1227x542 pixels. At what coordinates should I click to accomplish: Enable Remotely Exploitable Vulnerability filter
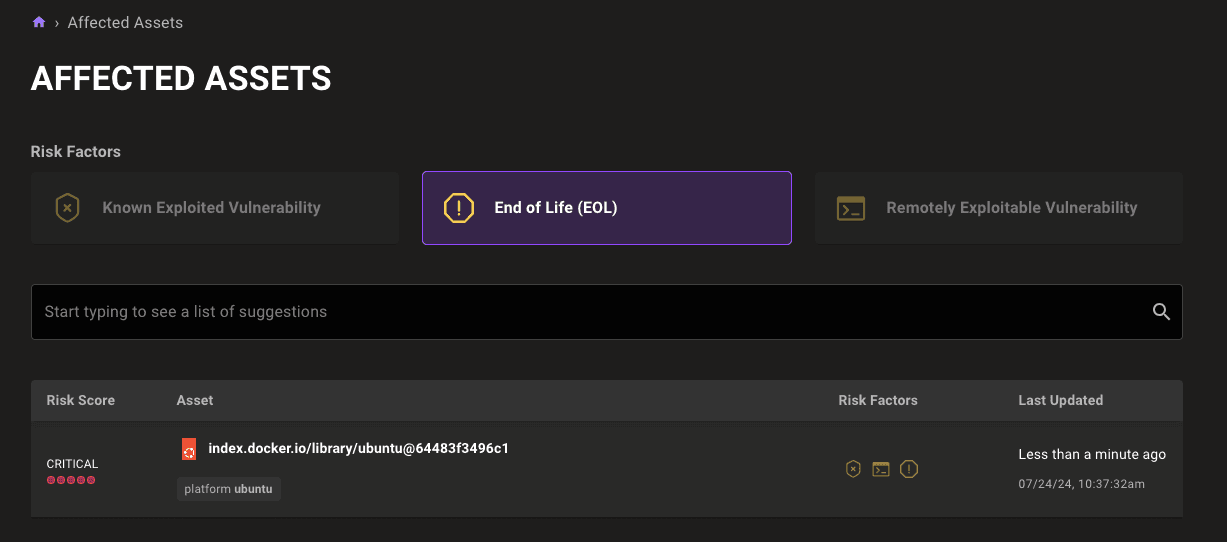(x=998, y=208)
